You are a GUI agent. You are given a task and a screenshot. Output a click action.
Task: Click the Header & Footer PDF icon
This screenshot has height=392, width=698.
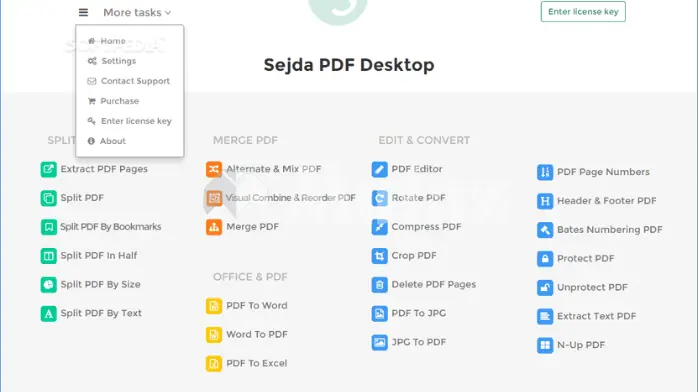(x=545, y=201)
